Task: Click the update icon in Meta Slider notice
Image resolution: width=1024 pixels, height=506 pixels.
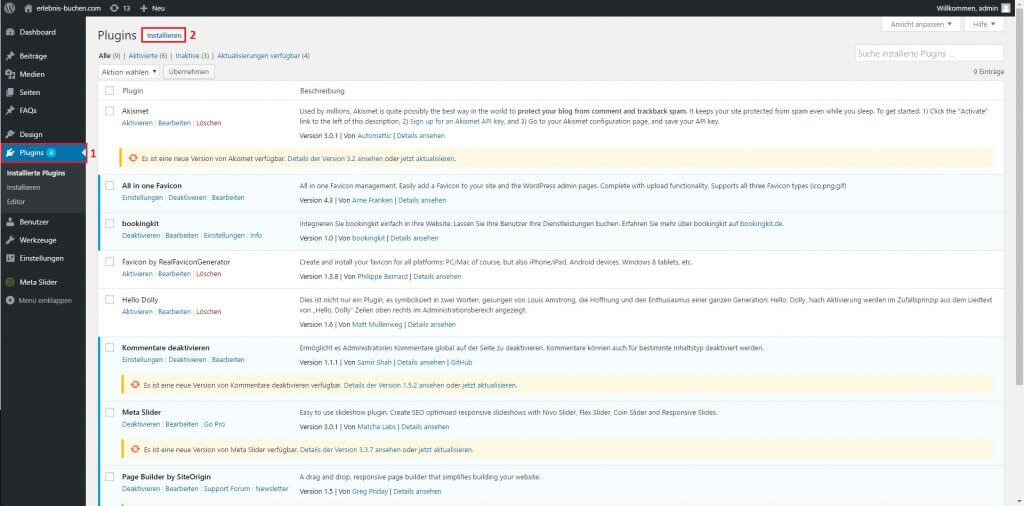Action: pyautogui.click(x=135, y=449)
